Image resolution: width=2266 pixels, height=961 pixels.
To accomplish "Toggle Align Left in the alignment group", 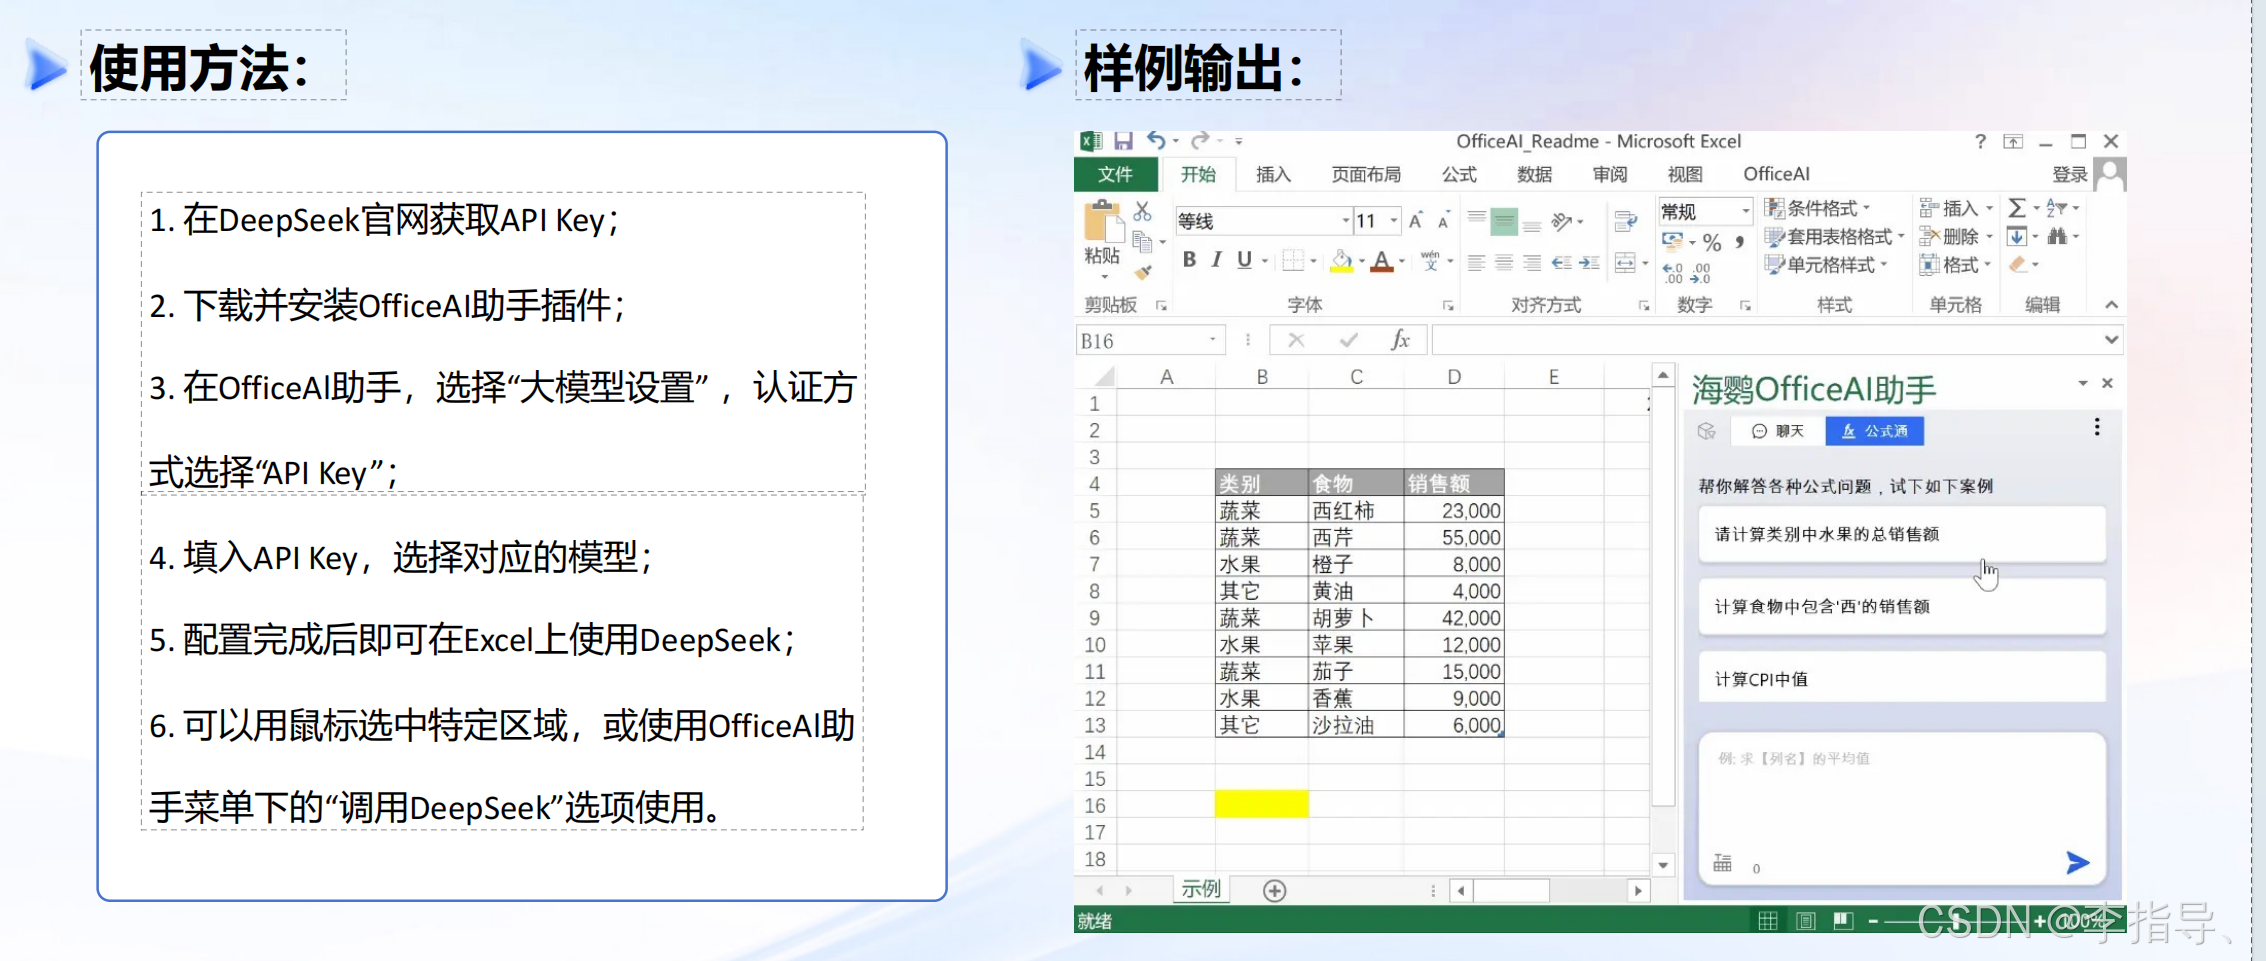I will [x=1476, y=263].
